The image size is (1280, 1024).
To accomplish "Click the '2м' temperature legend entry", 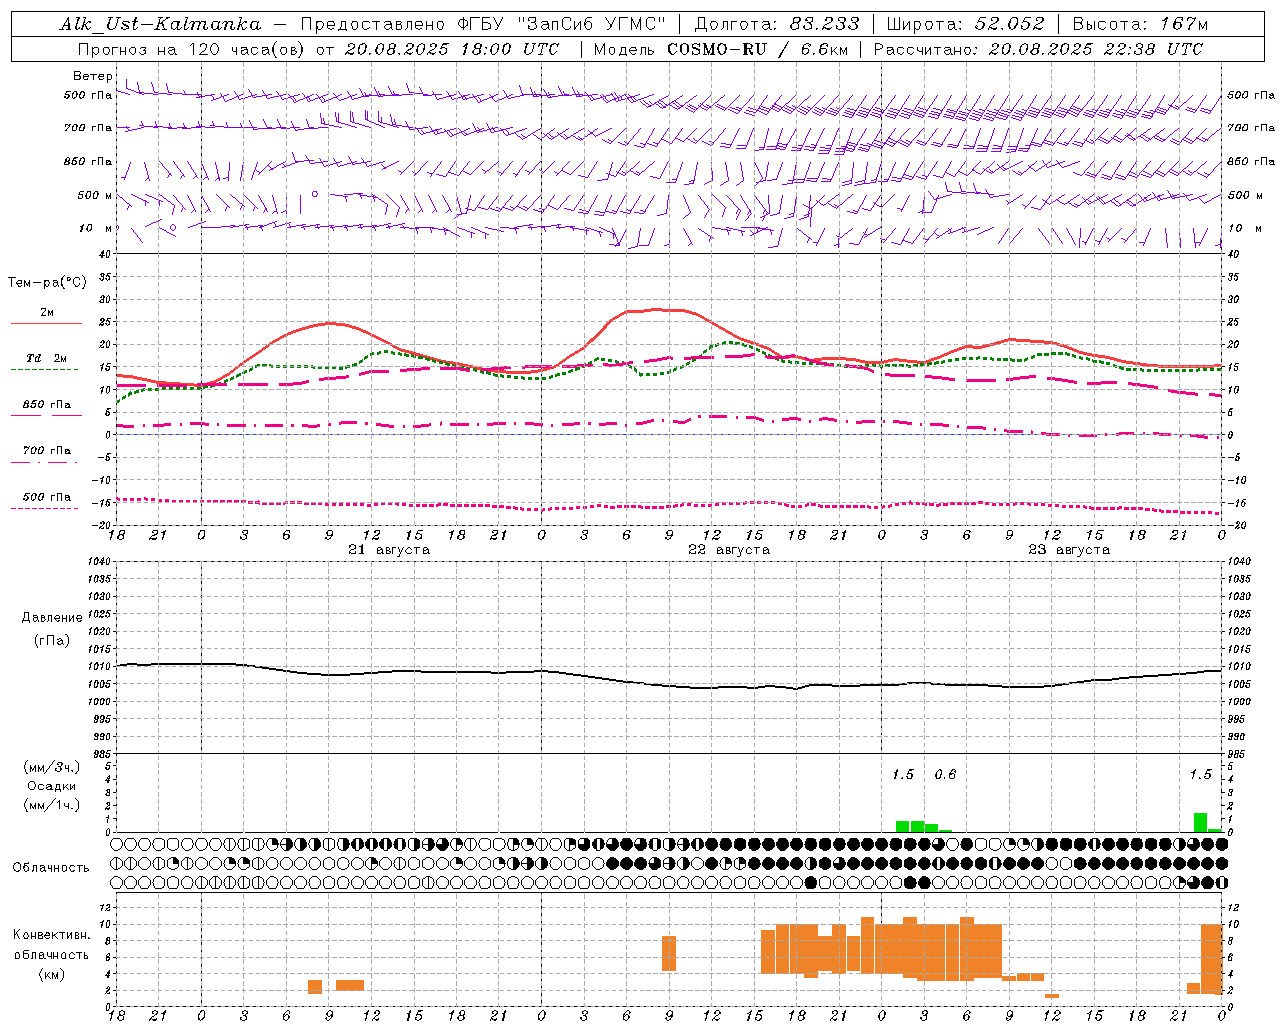I will [47, 313].
